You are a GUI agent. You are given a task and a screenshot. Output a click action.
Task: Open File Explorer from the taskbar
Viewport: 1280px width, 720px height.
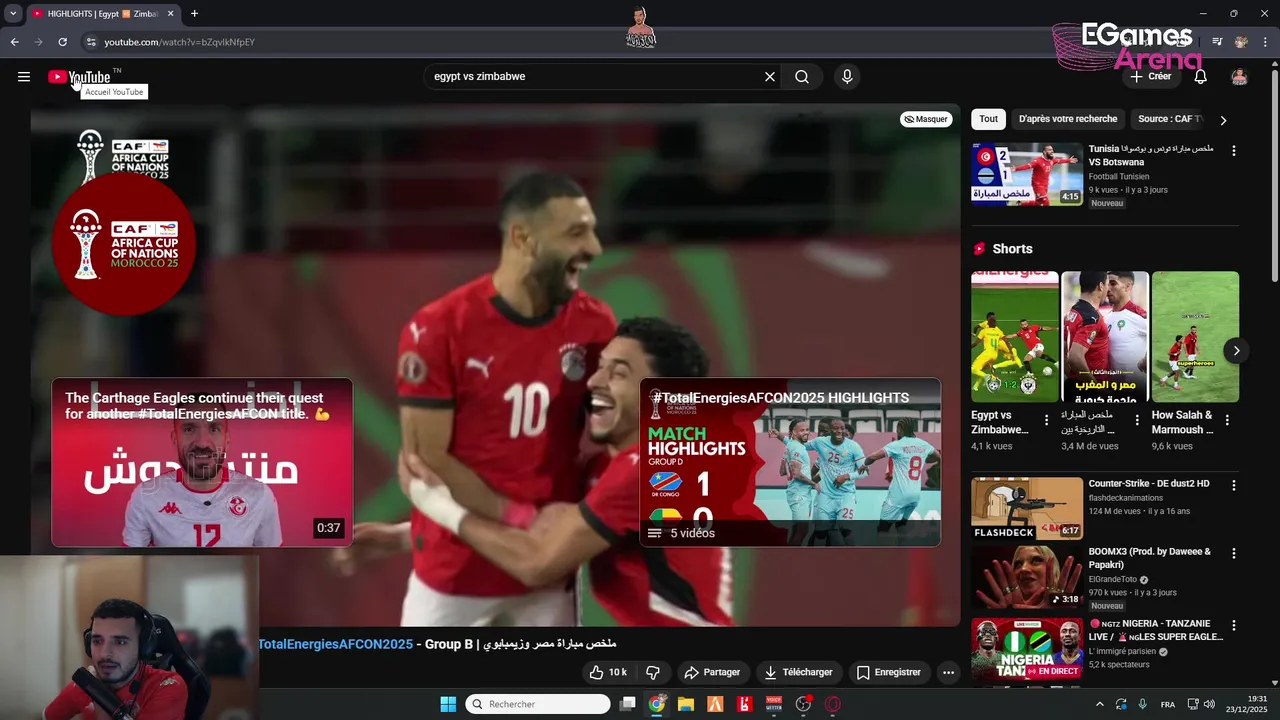click(686, 704)
